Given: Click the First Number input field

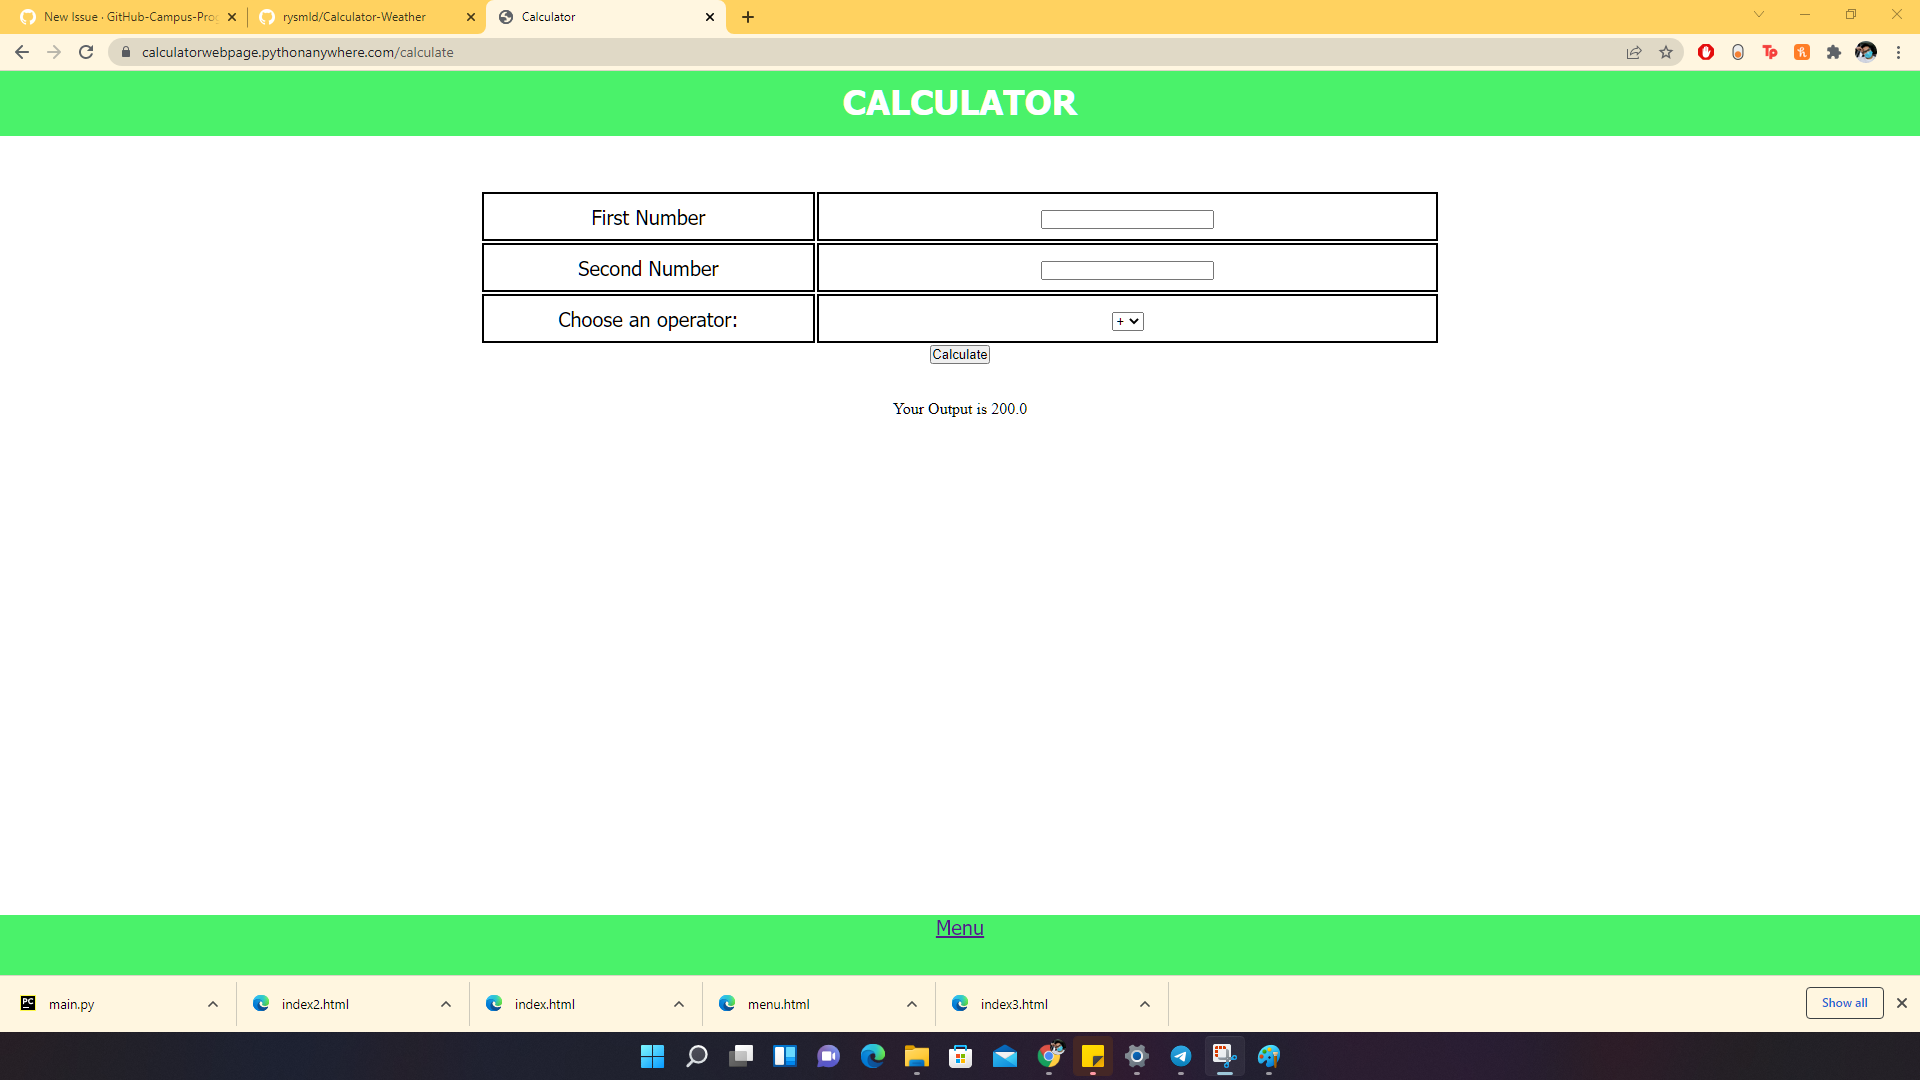Looking at the screenshot, I should [1127, 219].
